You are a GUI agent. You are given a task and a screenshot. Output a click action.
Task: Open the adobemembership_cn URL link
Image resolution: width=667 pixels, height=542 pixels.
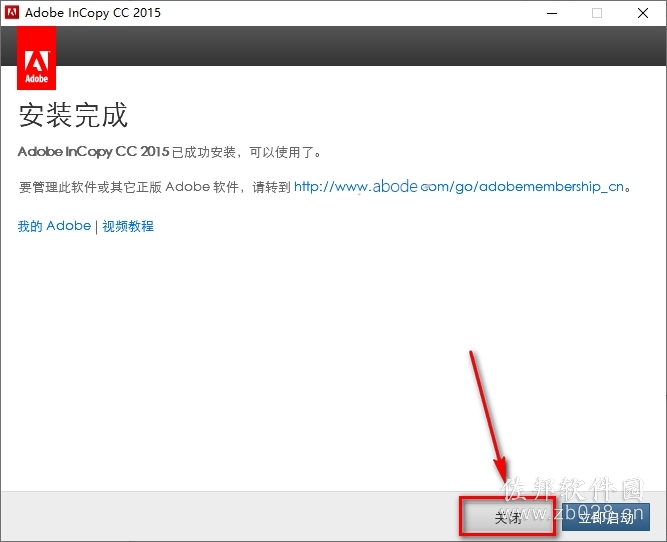pyautogui.click(x=459, y=186)
